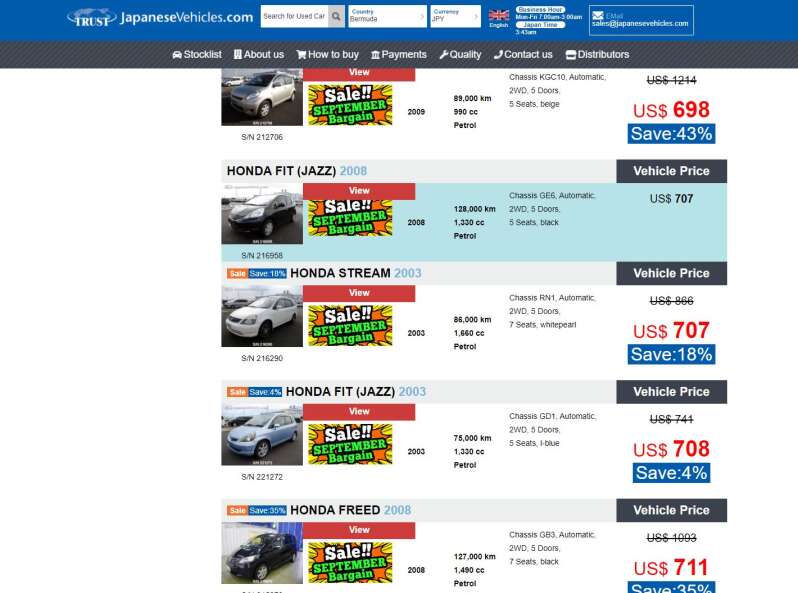Viewport: 798px width, 593px height.
Task: Click September Bargain banner for Honda Fit 2003
Action: click(351, 444)
